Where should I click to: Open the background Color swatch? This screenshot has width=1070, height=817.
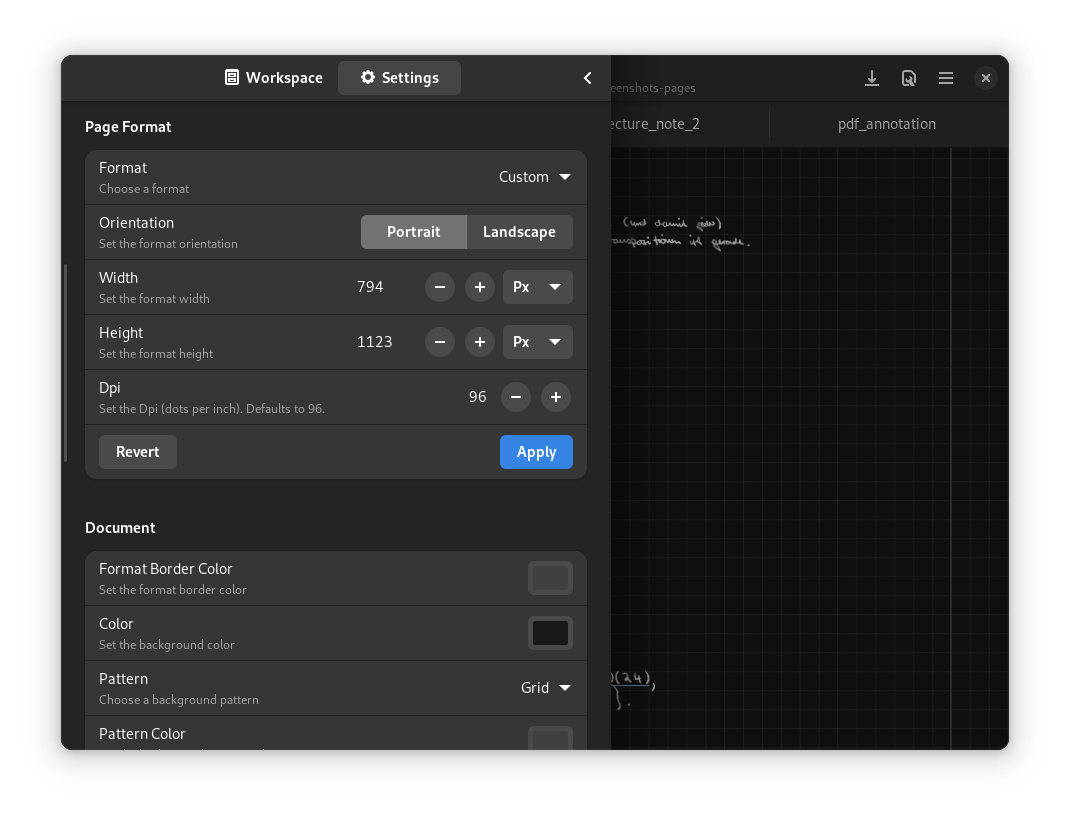(x=550, y=633)
